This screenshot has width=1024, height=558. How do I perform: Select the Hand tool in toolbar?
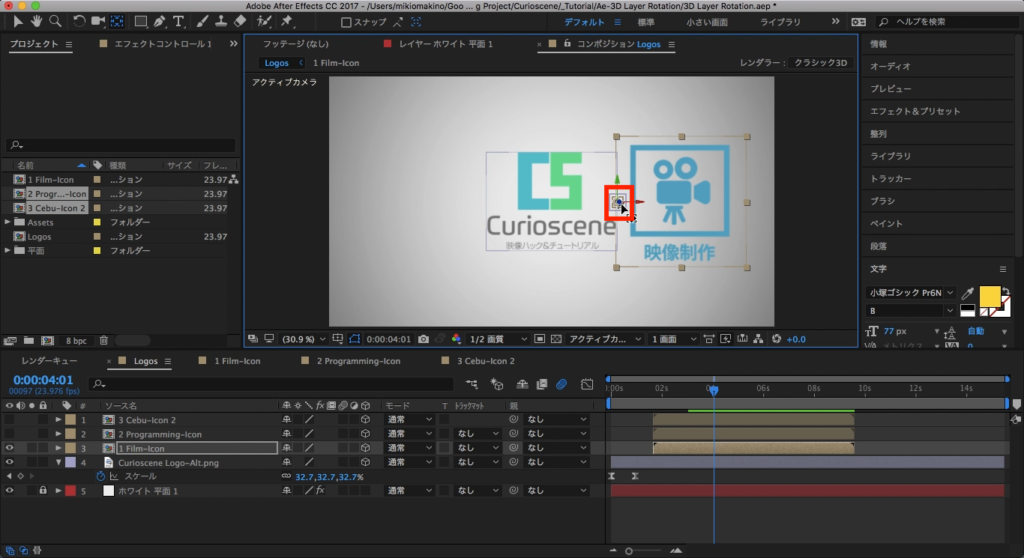(x=37, y=21)
